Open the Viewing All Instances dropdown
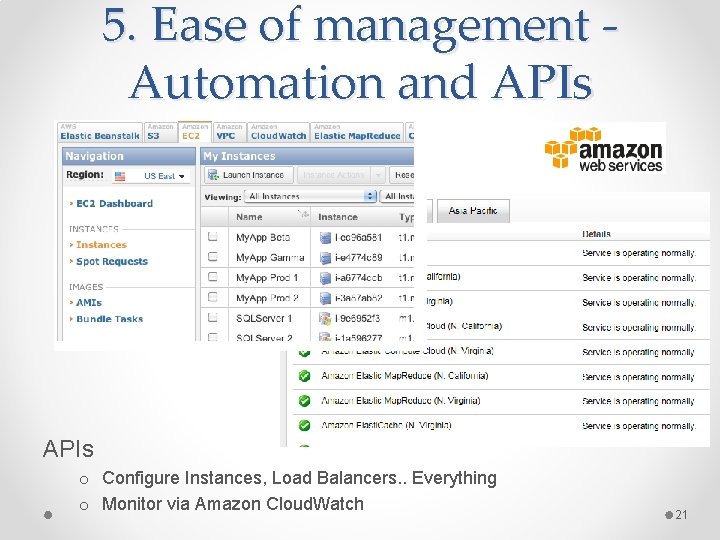 point(310,197)
